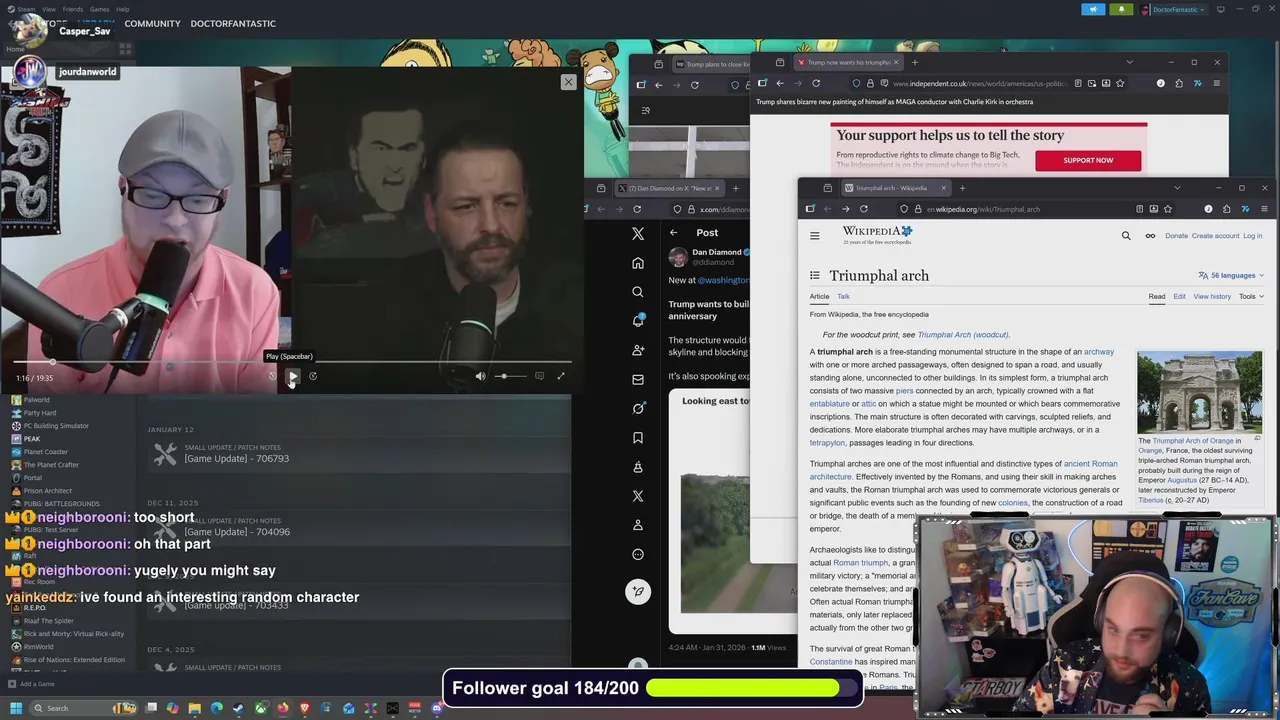Click Create account on Wikipedia
The image size is (1280, 720).
pos(1215,236)
